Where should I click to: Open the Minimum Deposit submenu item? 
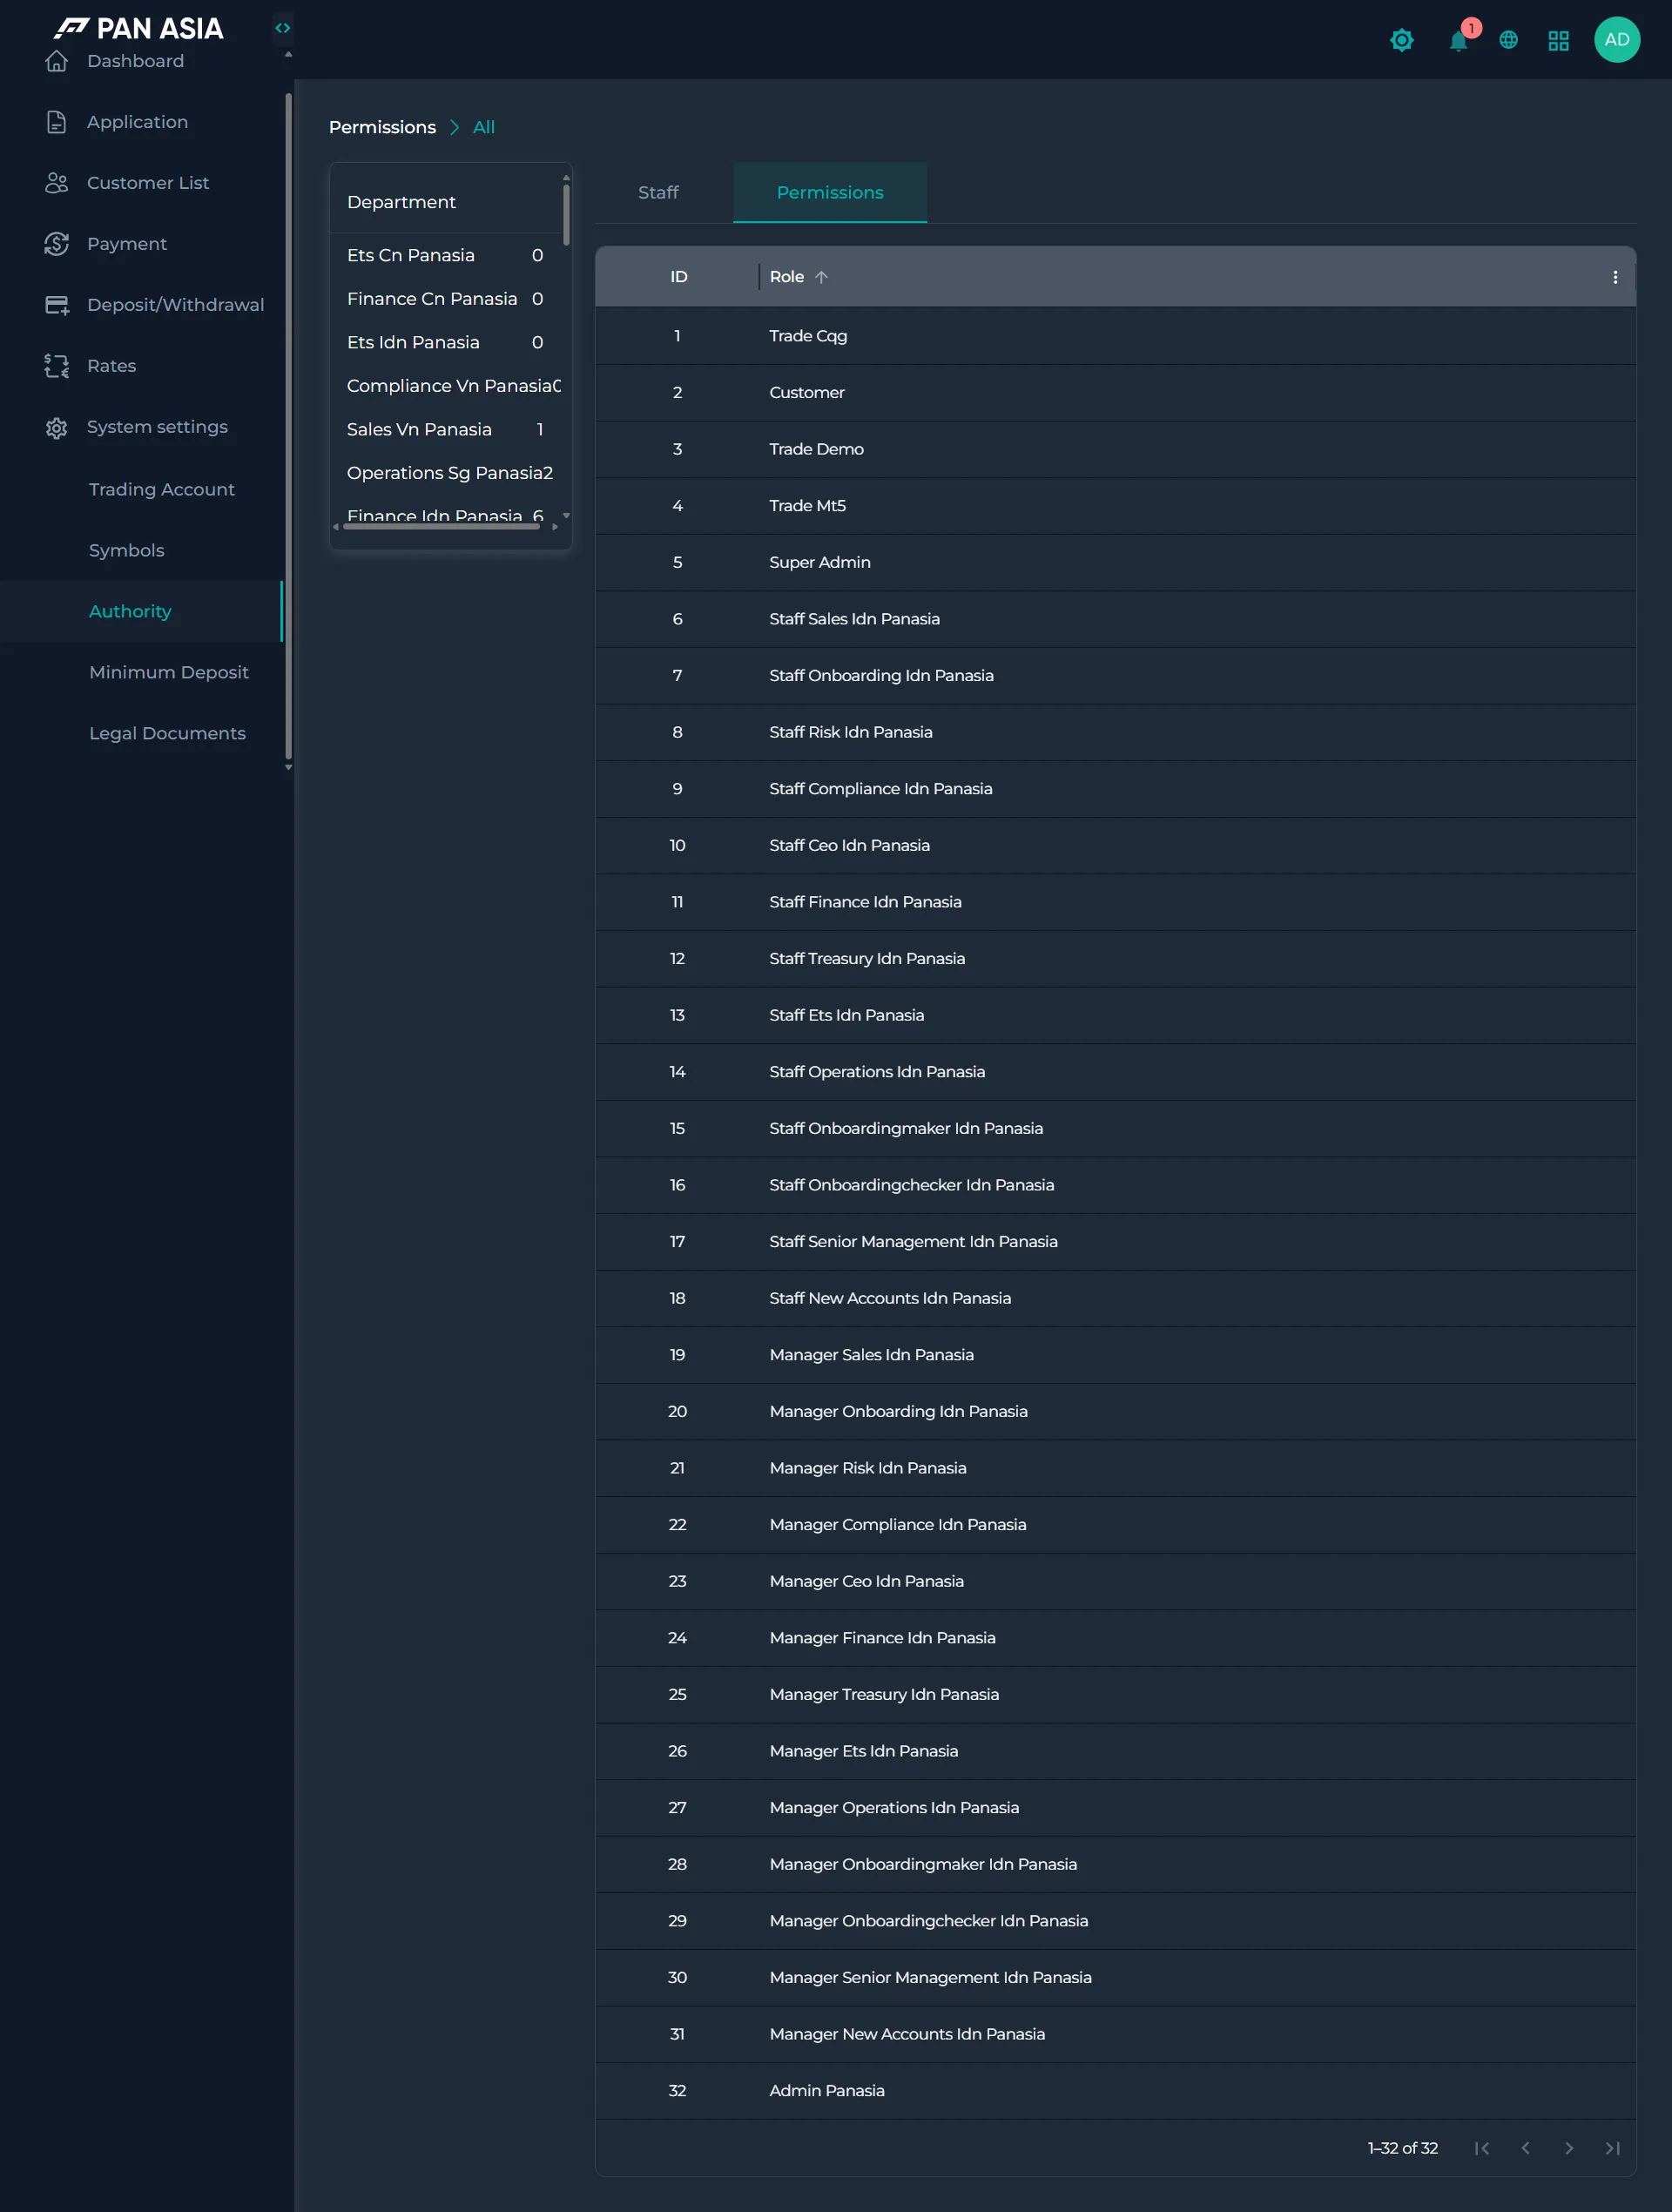(141, 672)
